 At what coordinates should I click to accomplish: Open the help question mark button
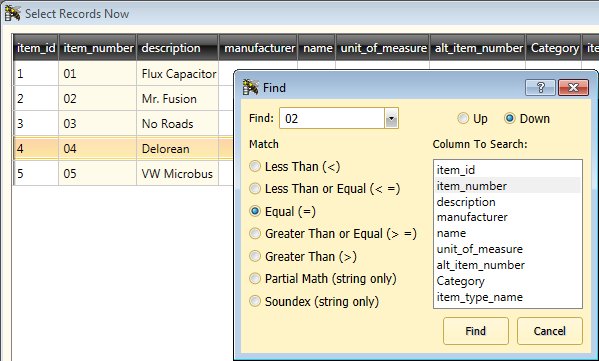coord(540,88)
